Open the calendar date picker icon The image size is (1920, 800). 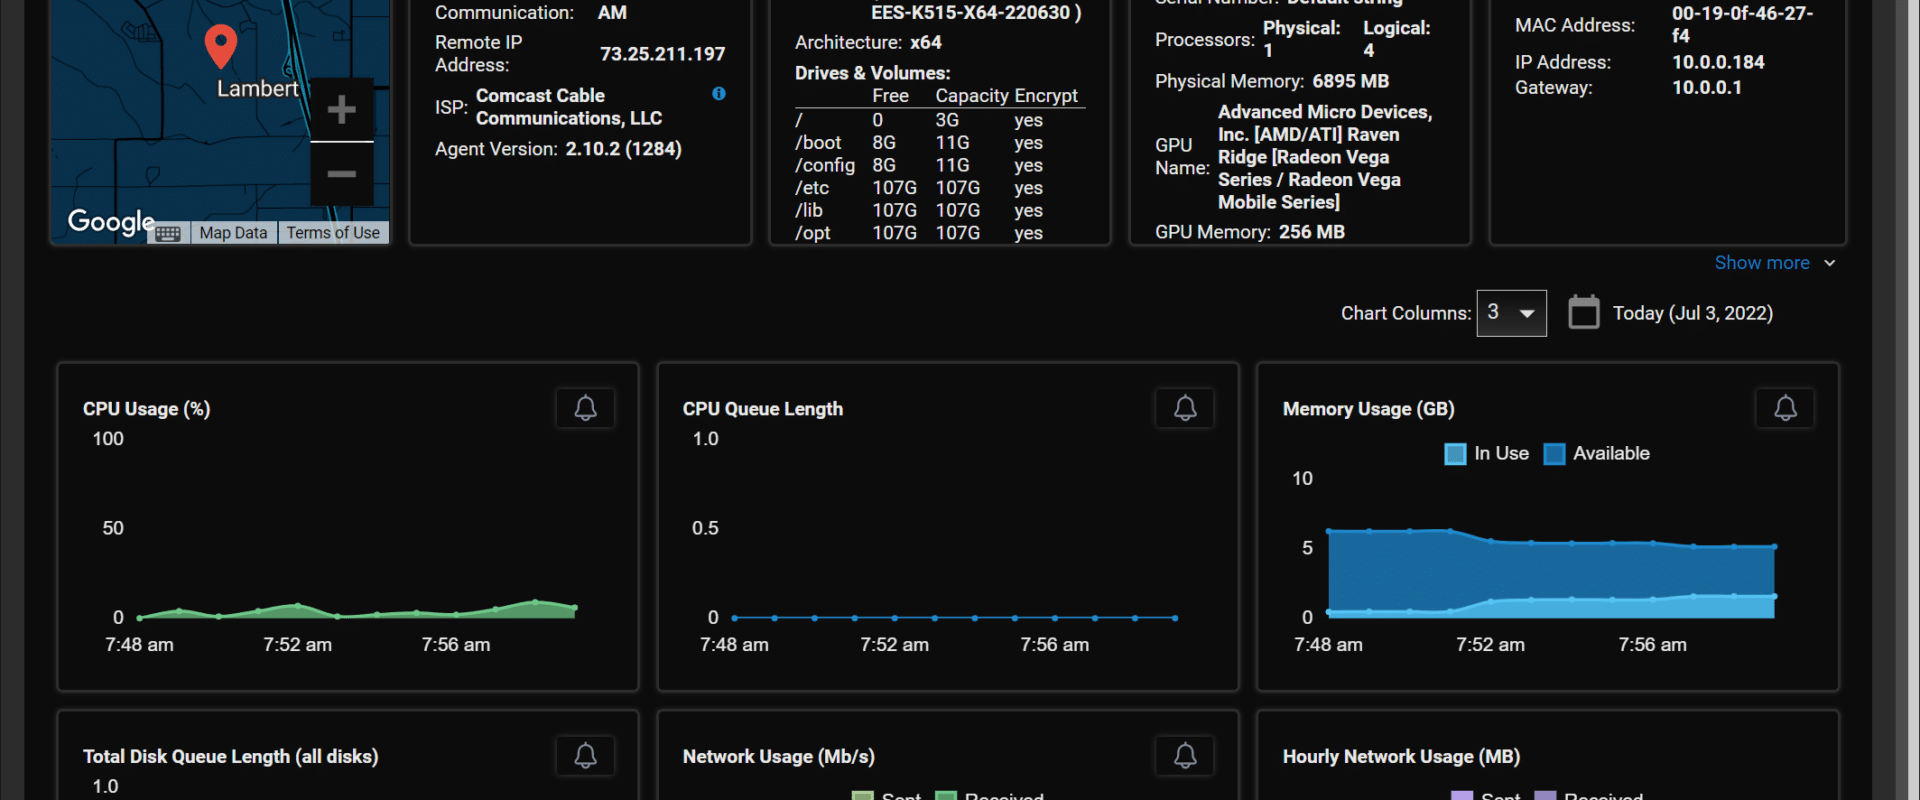(x=1584, y=312)
